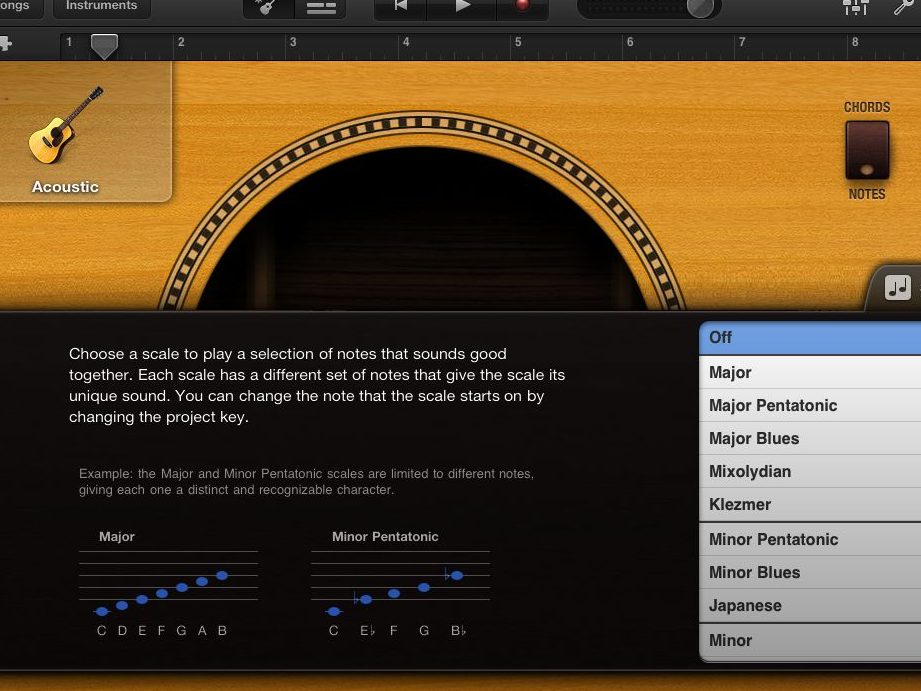Click the playhead marker at measure one
Viewport: 921px width, 691px height.
104,45
